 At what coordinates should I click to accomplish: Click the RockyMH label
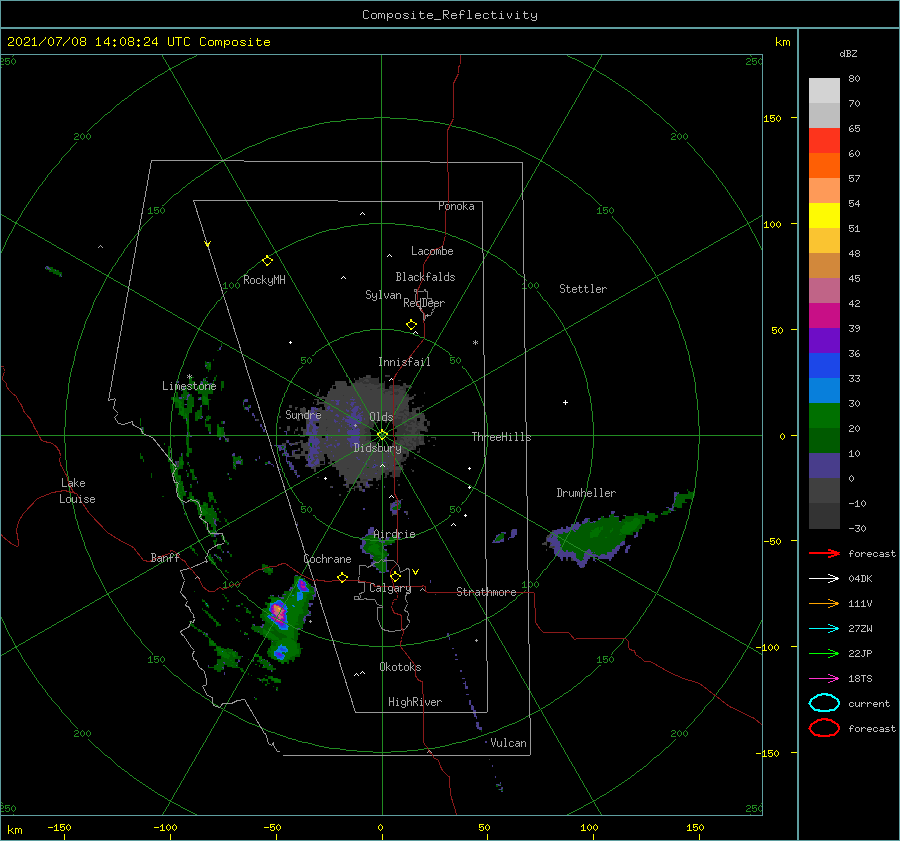(x=264, y=281)
